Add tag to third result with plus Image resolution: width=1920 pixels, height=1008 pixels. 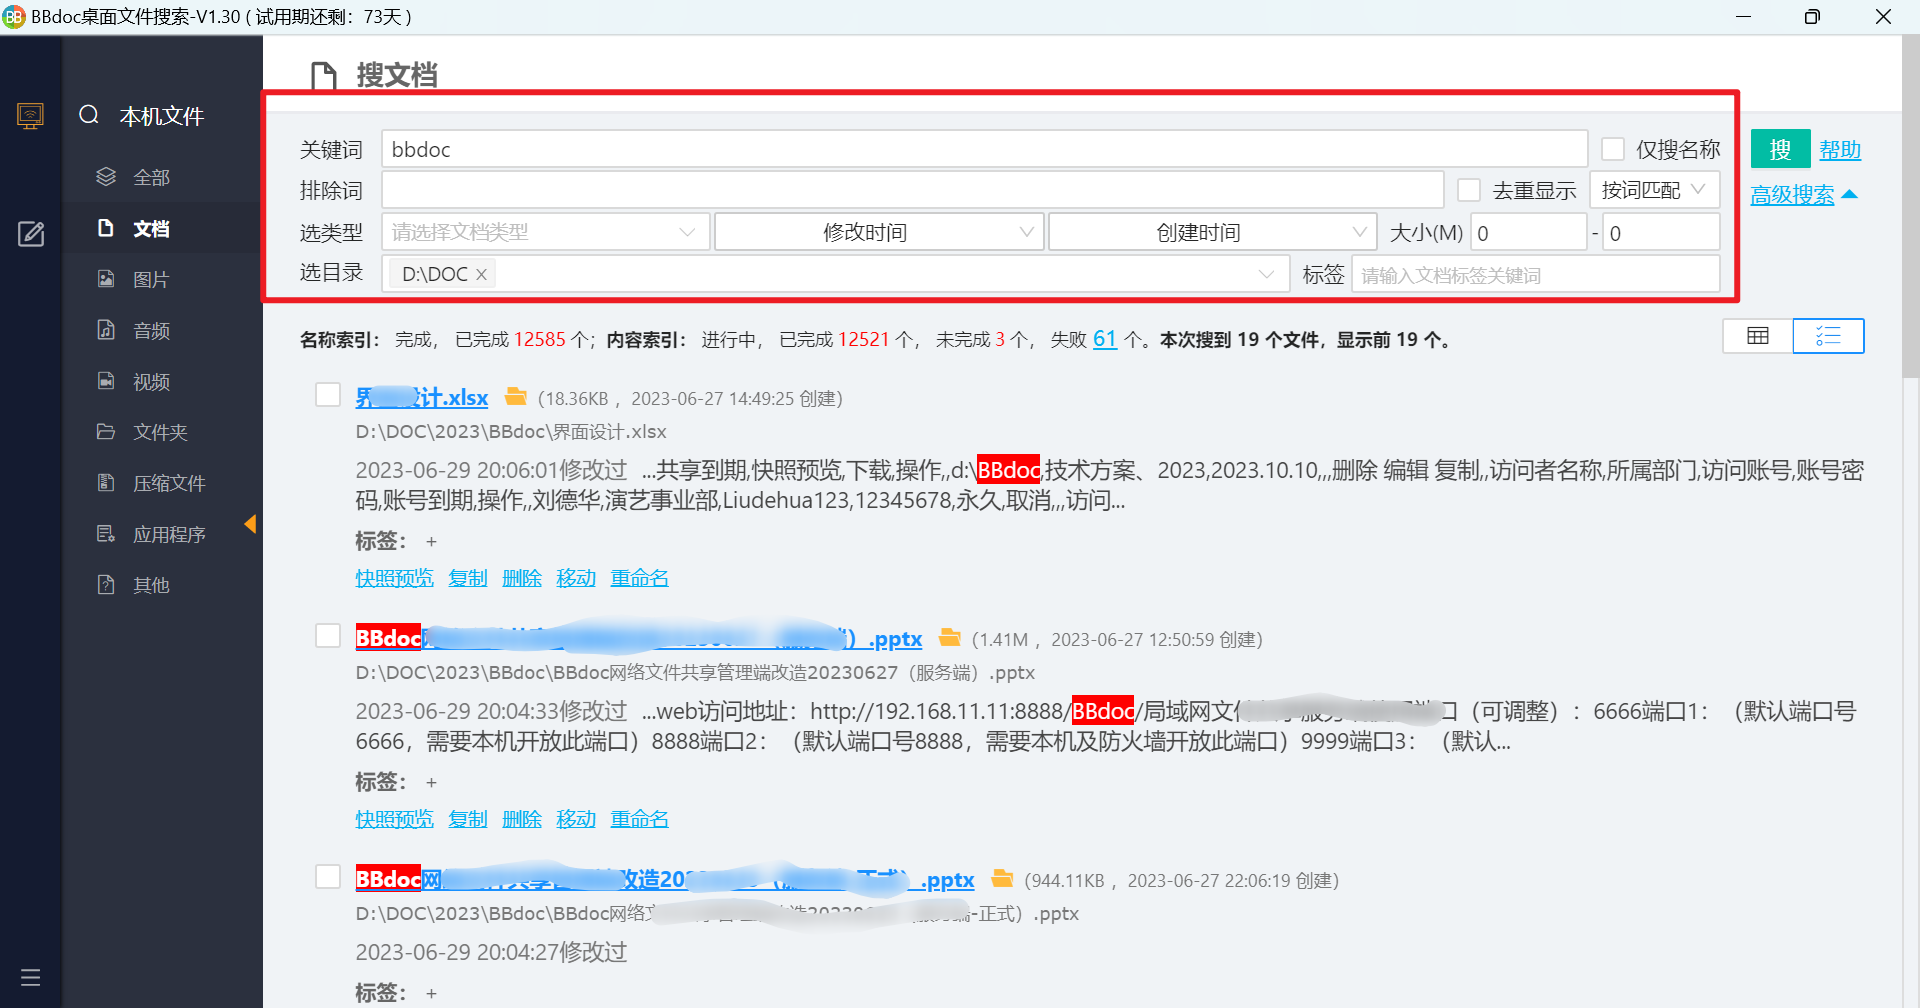pyautogui.click(x=431, y=994)
